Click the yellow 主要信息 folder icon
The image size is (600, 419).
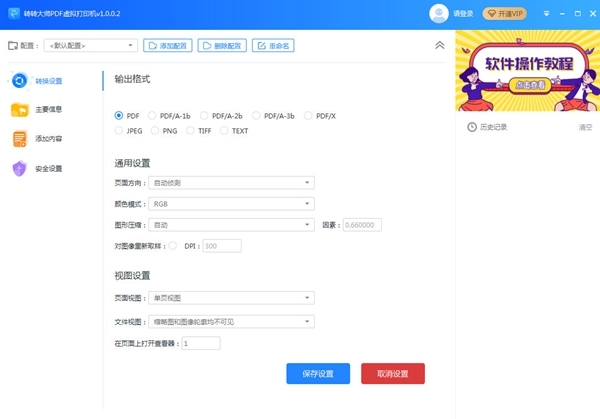(20, 110)
